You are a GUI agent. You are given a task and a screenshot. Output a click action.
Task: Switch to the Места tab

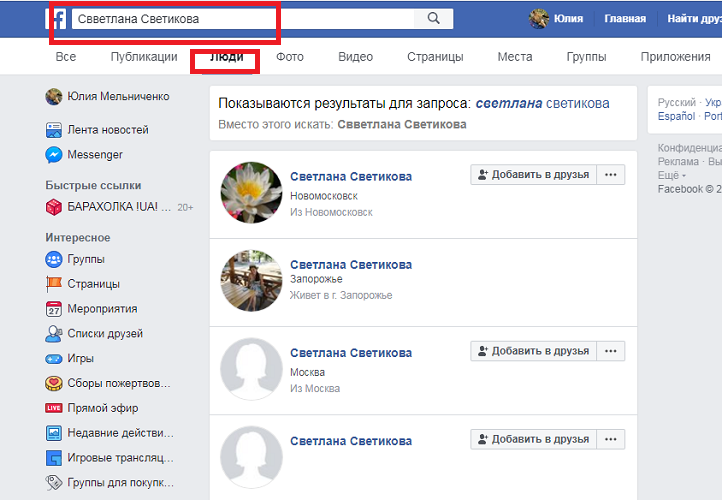click(515, 57)
